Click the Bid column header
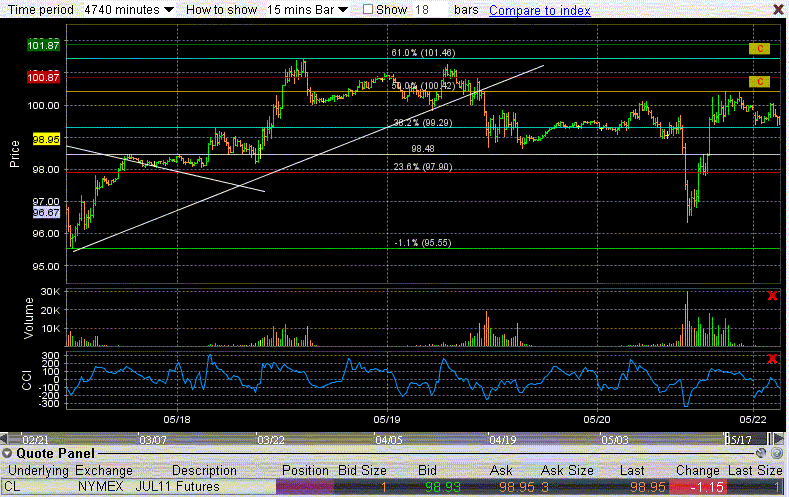Image resolution: width=789 pixels, height=497 pixels. pos(427,470)
